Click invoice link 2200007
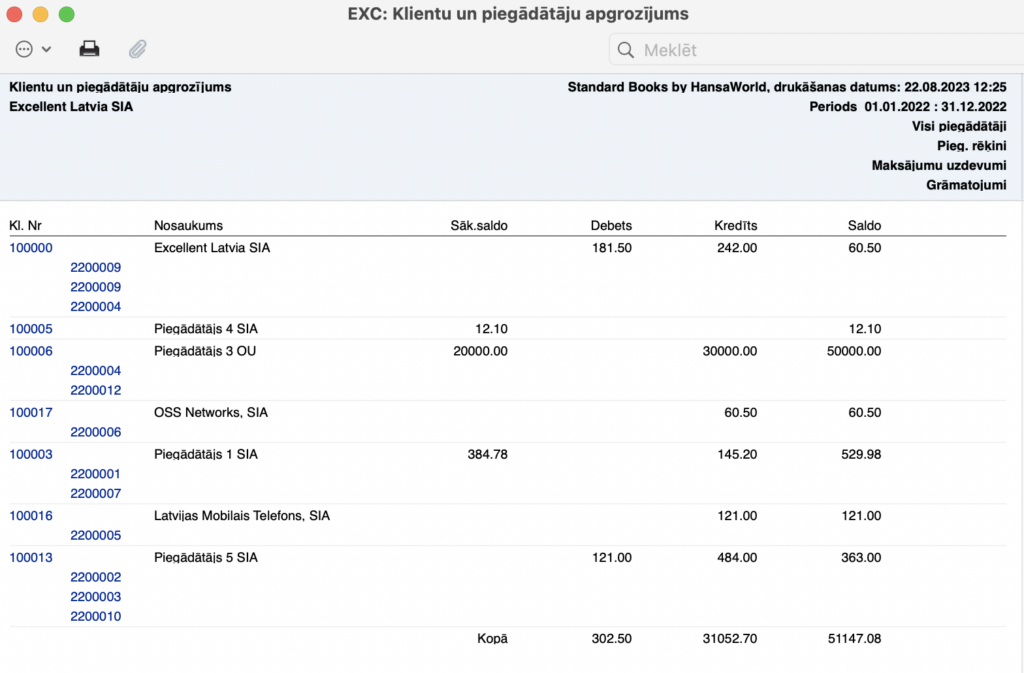Image resolution: width=1024 pixels, height=673 pixels. point(95,494)
